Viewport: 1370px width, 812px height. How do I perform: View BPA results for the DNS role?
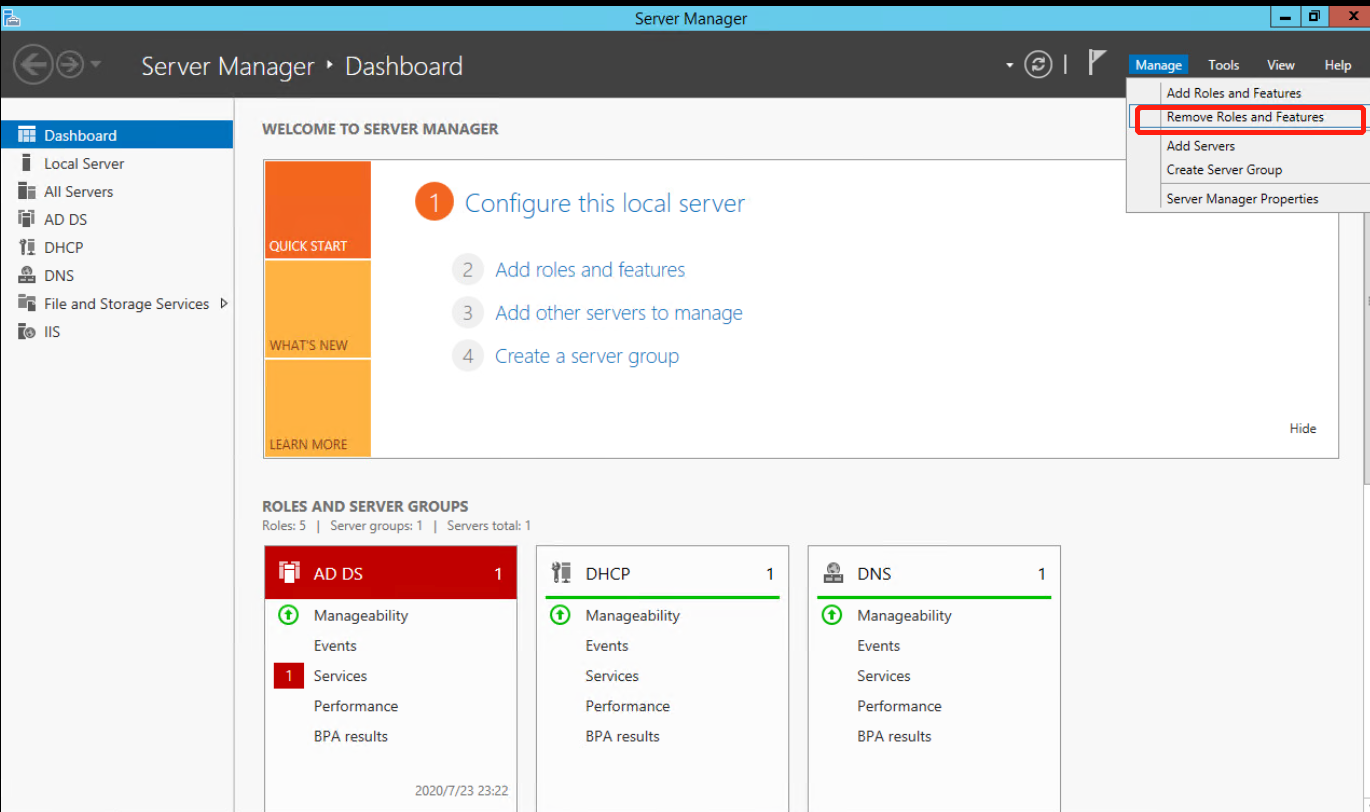895,736
